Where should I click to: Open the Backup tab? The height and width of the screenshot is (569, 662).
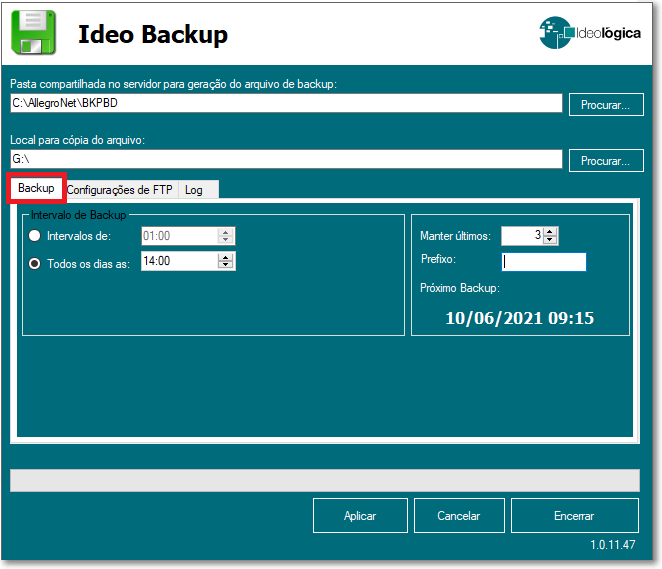(36, 188)
